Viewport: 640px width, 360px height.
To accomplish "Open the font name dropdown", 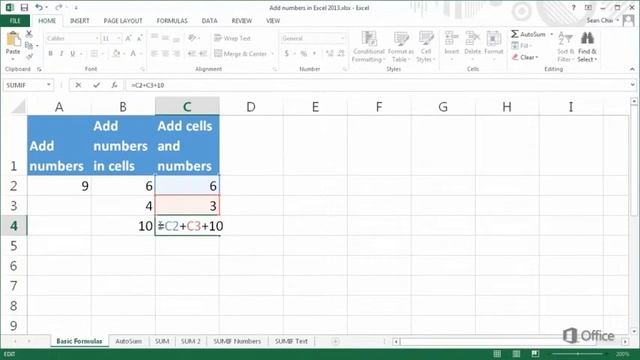I will pyautogui.click(x=97, y=38).
